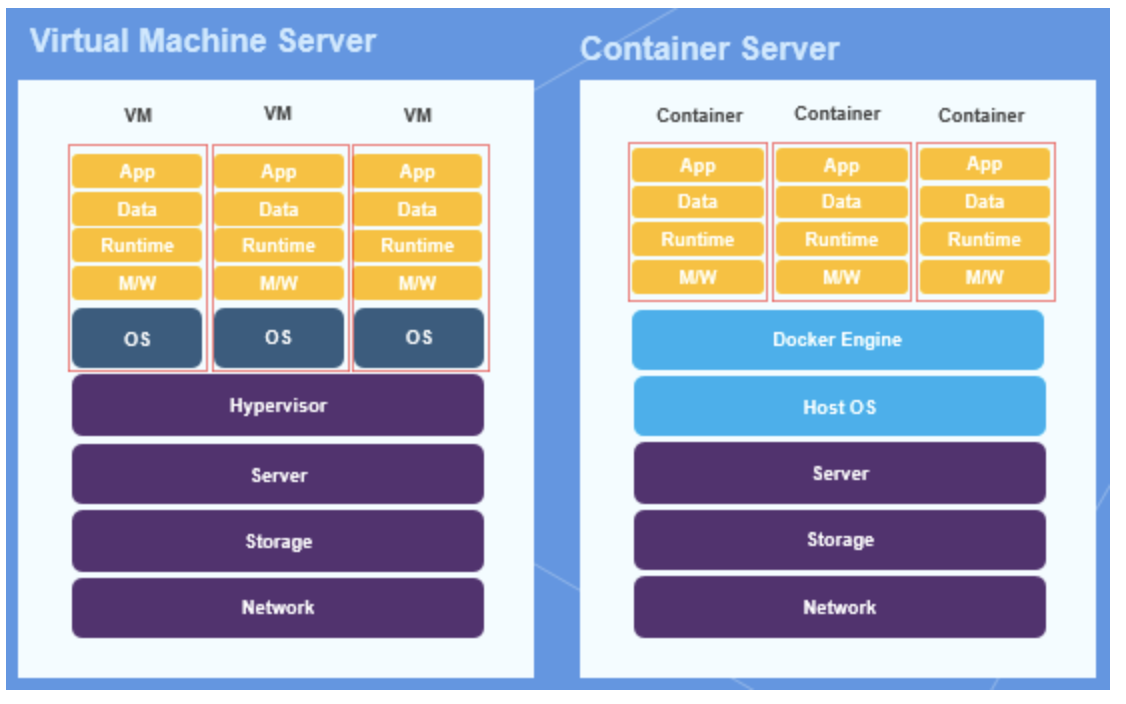
Task: Click the "Container Server" title
Action: [x=709, y=49]
